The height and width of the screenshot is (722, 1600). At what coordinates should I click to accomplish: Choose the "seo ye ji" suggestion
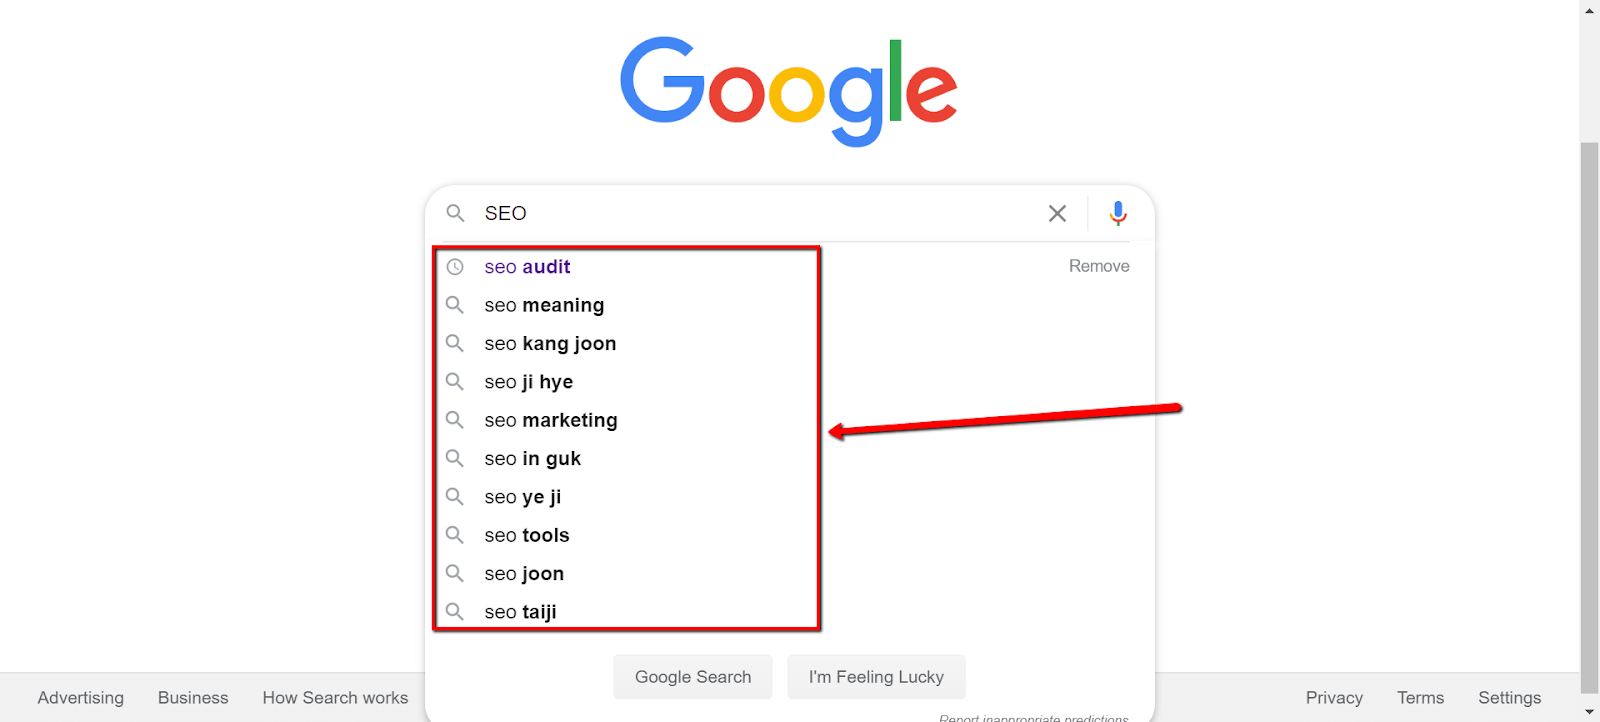[522, 497]
